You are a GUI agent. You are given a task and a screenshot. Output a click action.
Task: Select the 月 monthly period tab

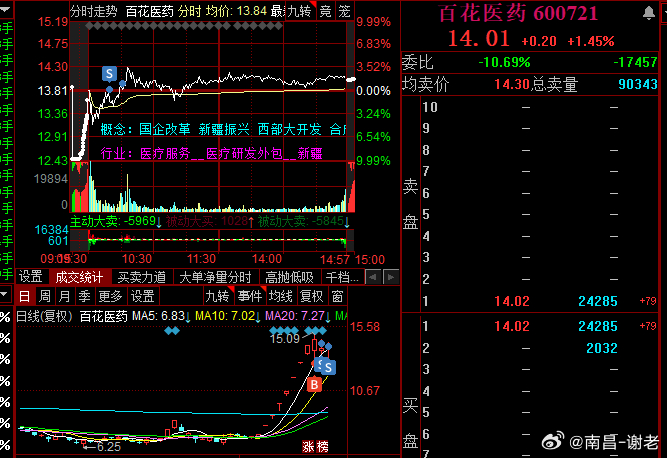(64, 296)
